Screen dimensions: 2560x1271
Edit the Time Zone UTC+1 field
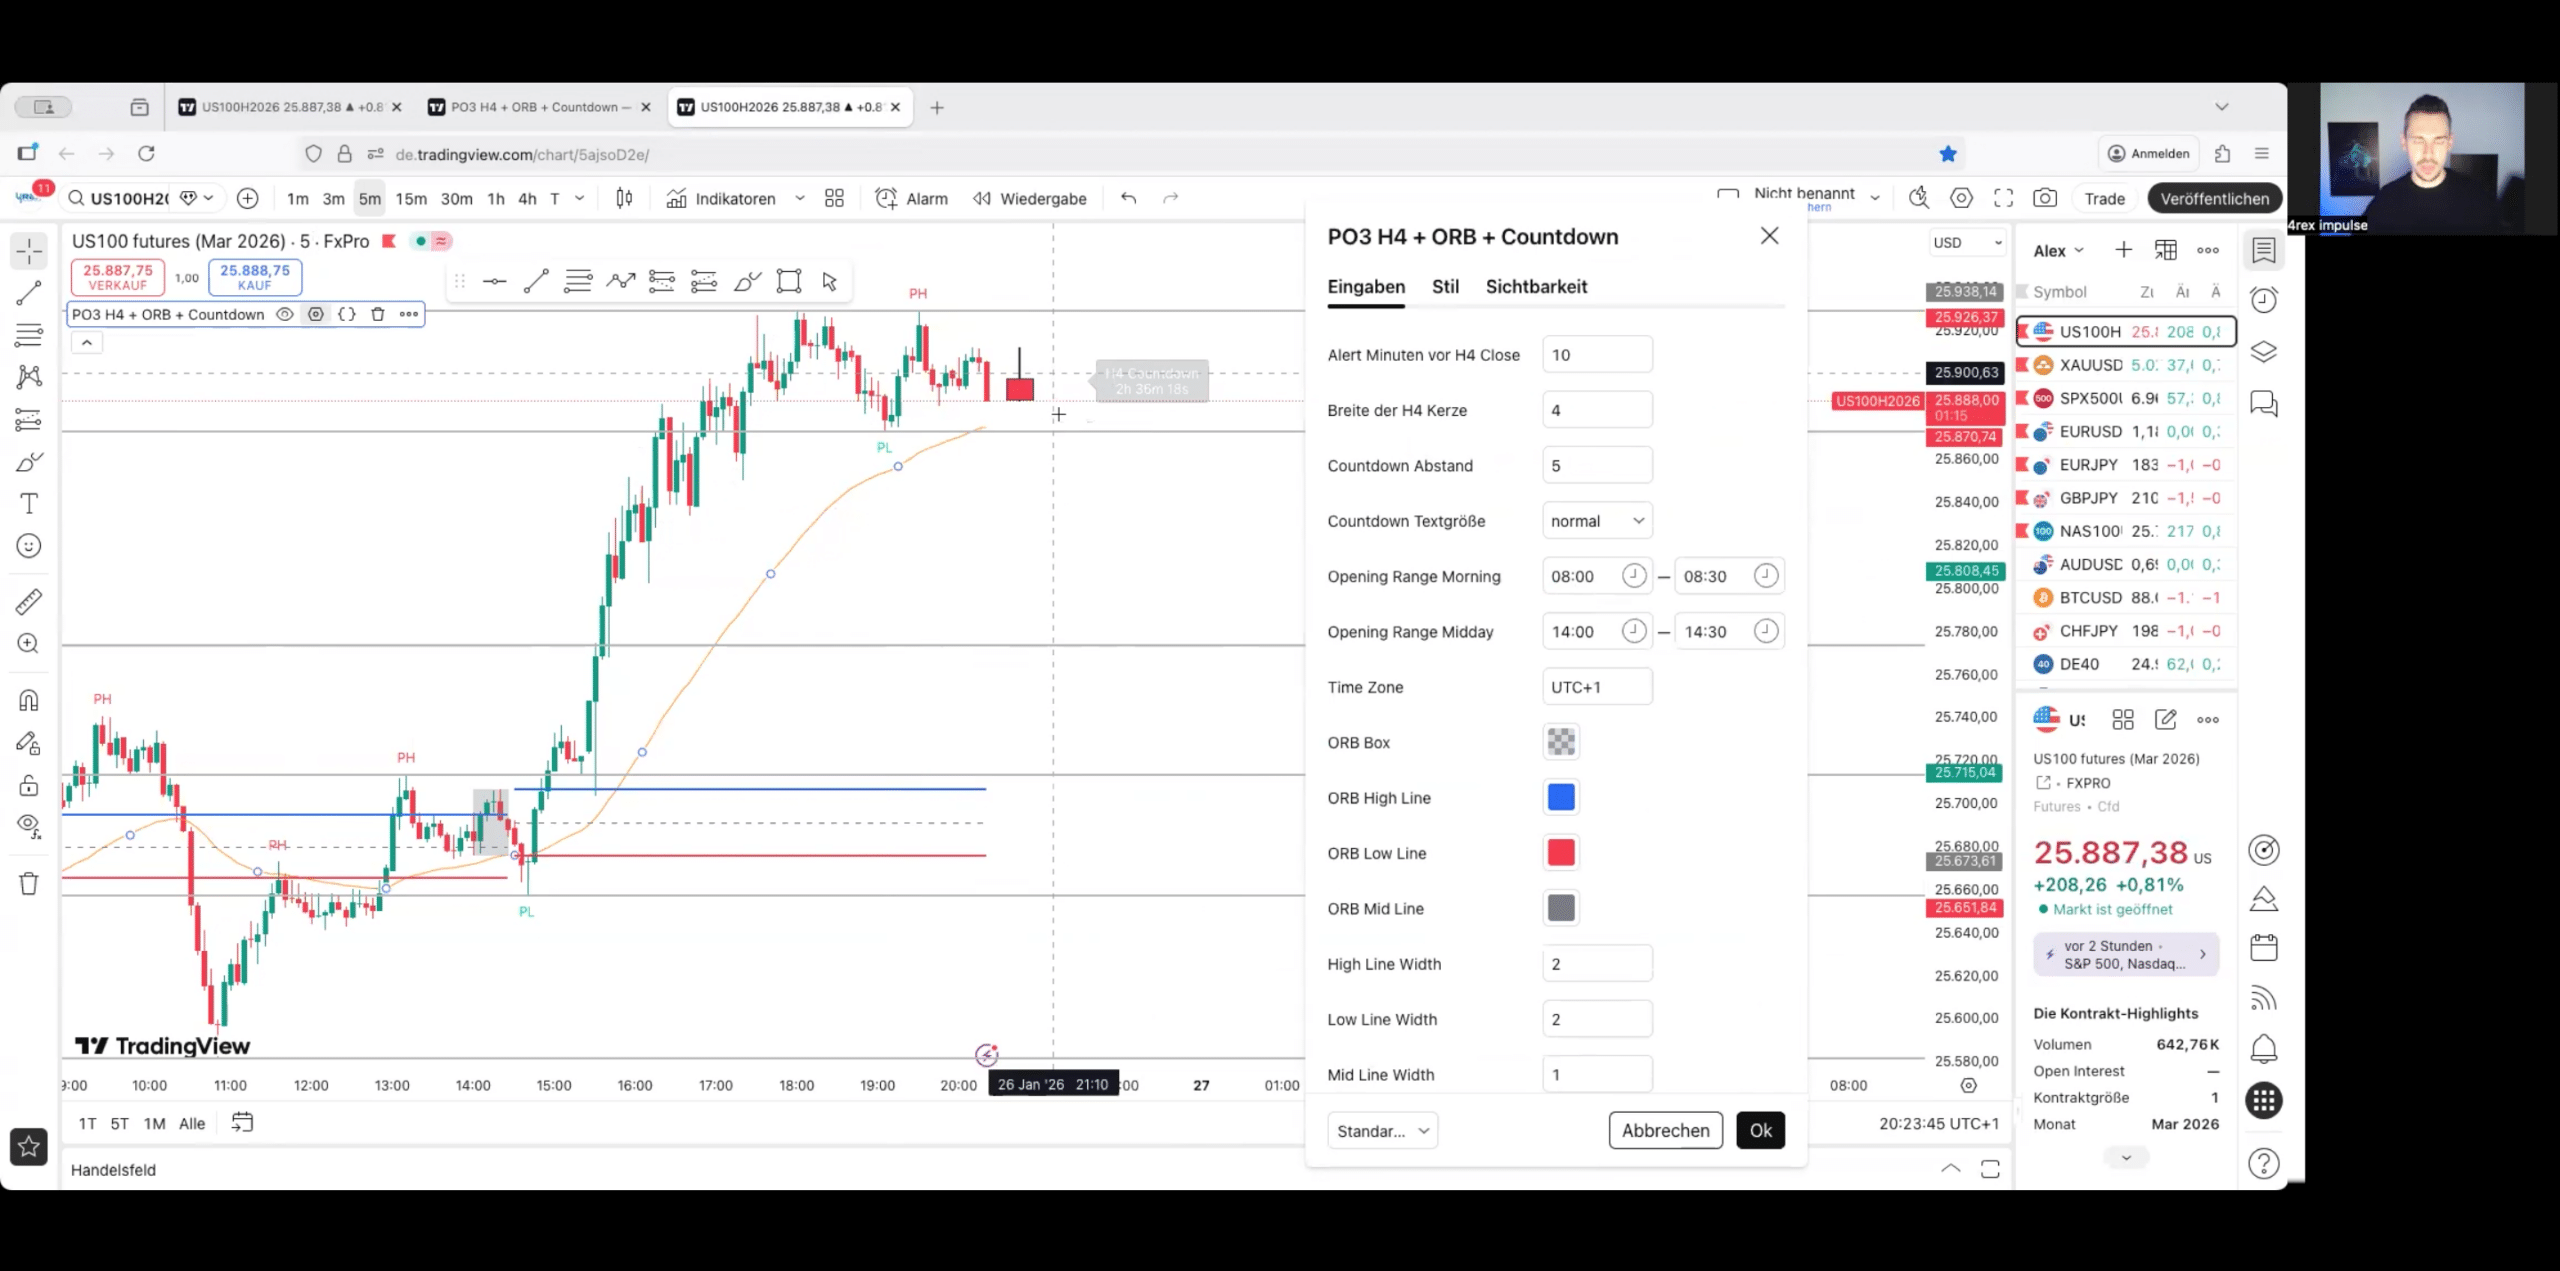coord(1597,687)
